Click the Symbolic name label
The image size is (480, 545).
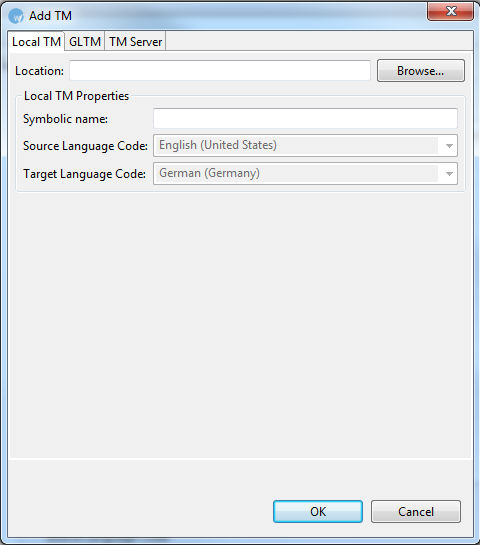65,119
